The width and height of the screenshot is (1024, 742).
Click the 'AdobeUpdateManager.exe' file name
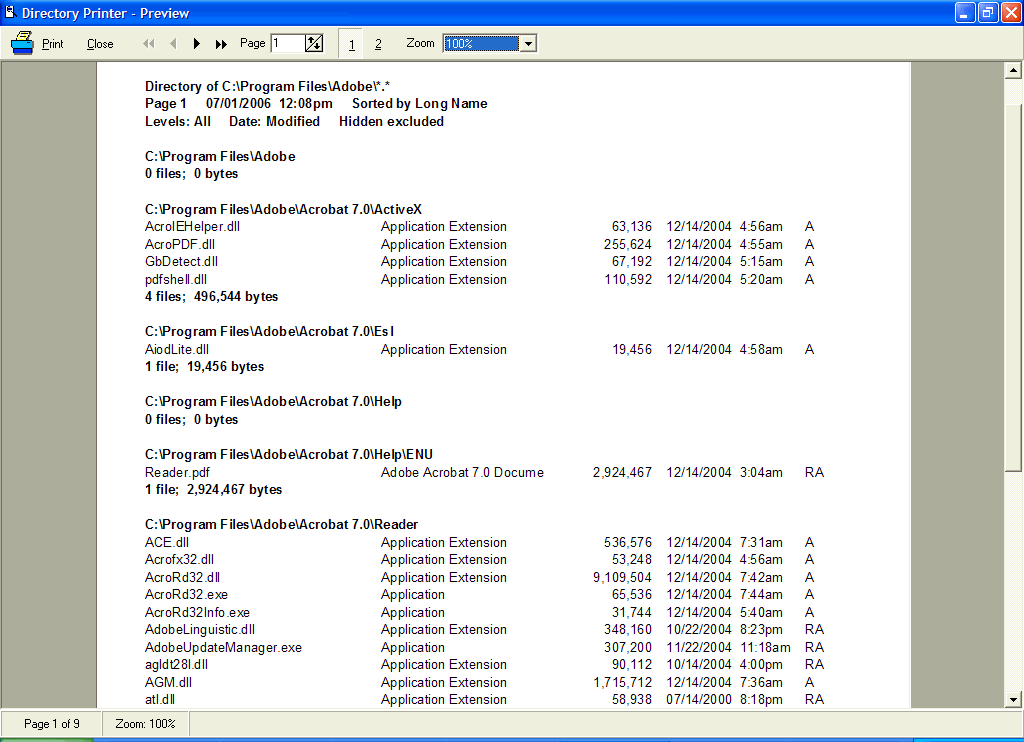(223, 648)
